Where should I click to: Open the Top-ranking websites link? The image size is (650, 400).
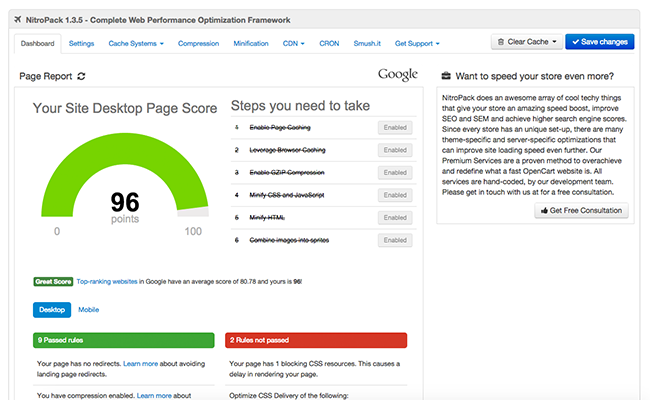click(107, 281)
